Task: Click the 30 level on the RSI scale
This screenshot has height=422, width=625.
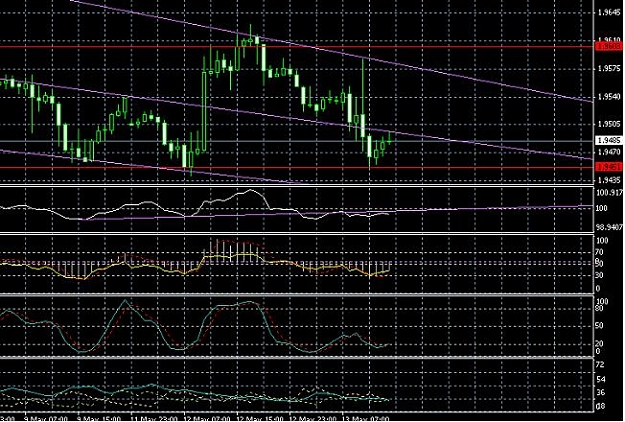Action: click(x=599, y=275)
